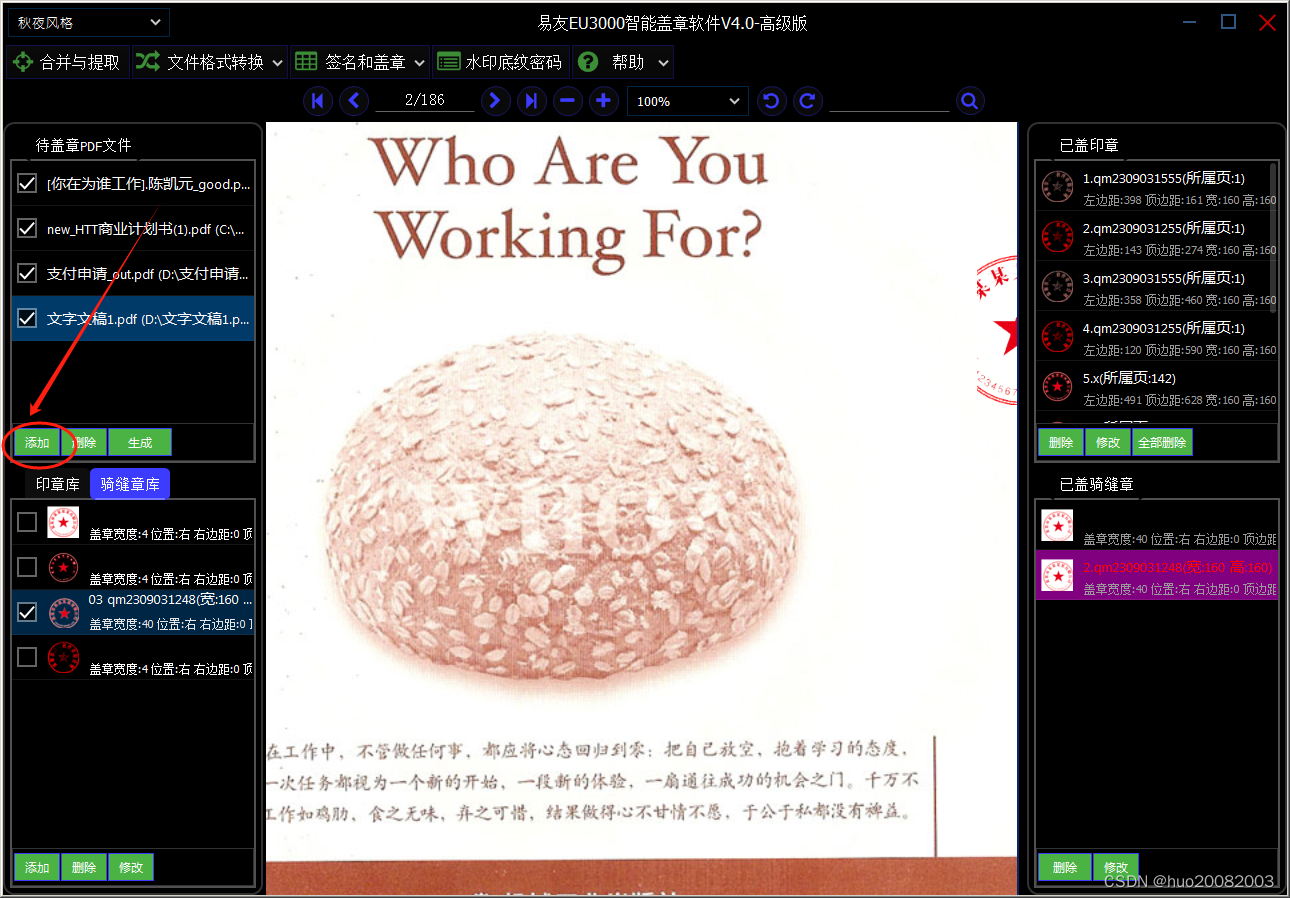Click the red stamp on the page

click(x=997, y=331)
